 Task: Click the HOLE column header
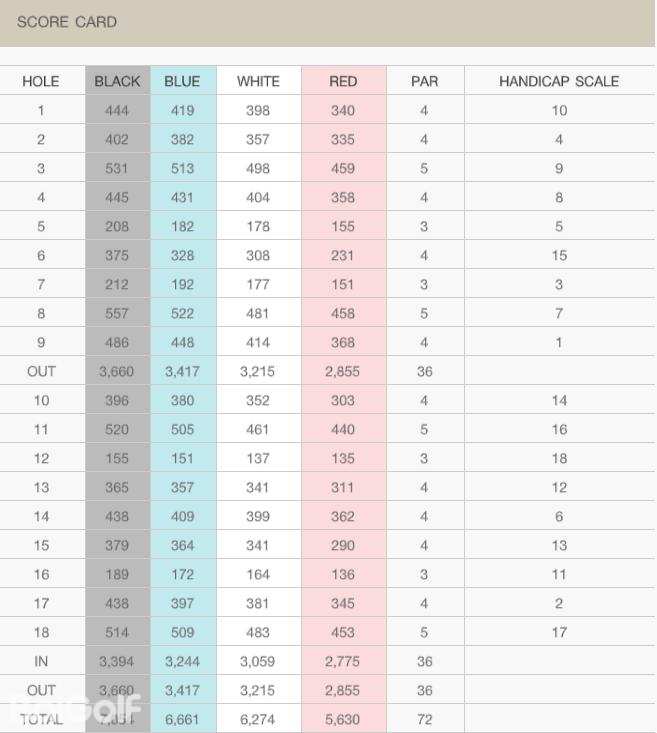41,81
